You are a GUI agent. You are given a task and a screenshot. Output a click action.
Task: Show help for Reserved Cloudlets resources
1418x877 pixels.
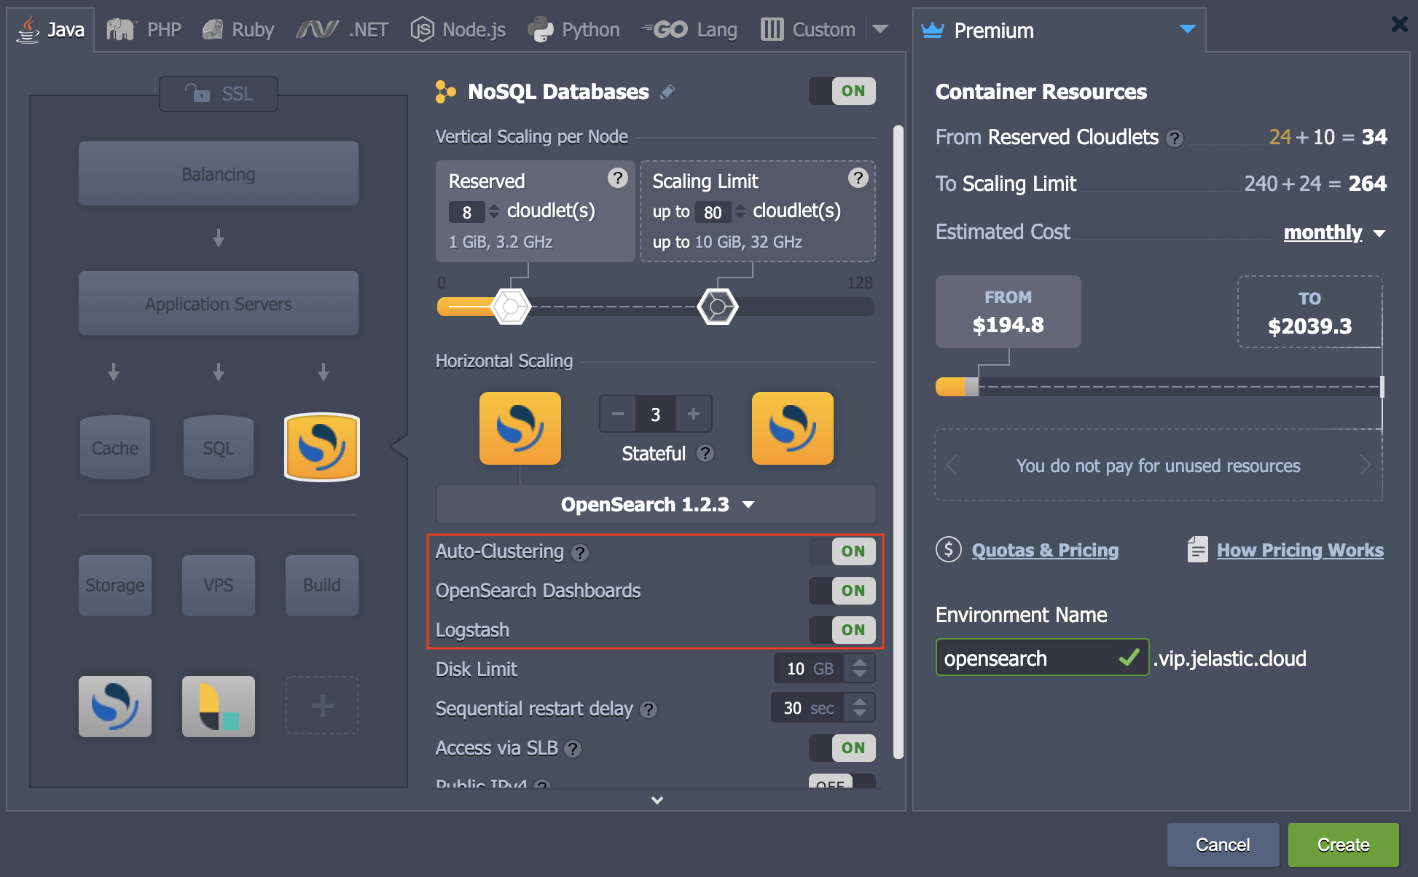click(1175, 138)
